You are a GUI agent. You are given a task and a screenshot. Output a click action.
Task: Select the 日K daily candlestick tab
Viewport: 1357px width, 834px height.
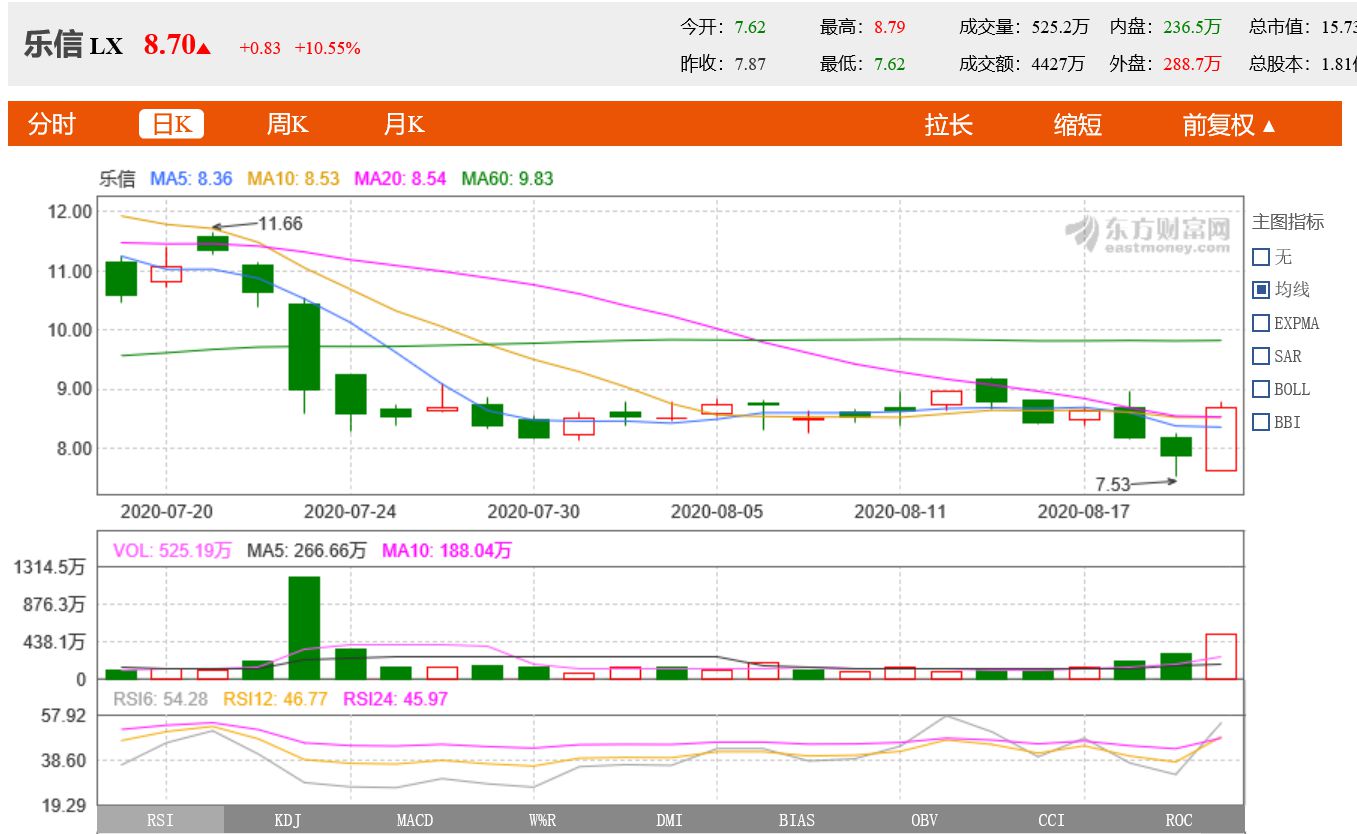coord(172,124)
